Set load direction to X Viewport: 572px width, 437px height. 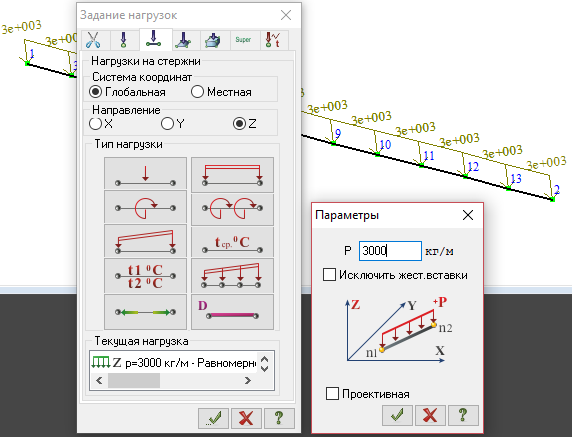pos(101,124)
